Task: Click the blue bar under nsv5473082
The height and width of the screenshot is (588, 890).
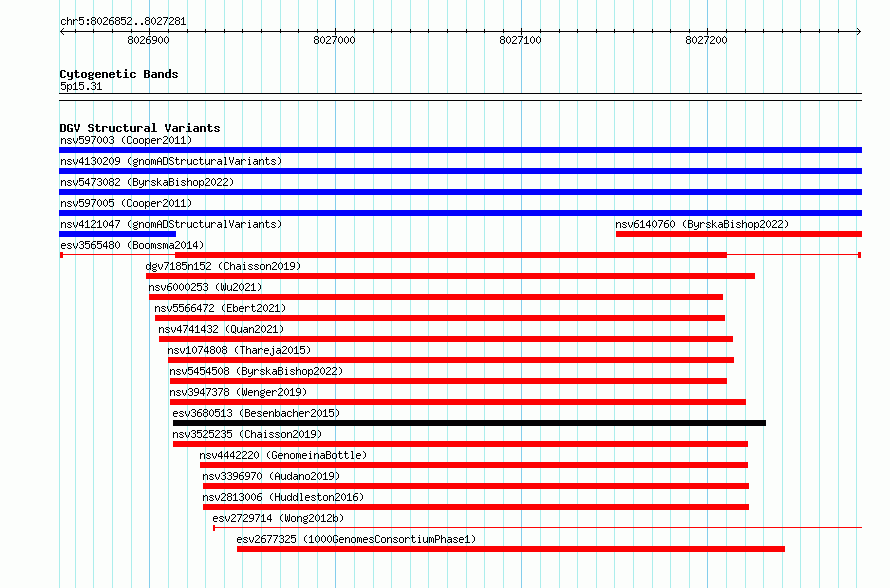Action: 460,192
